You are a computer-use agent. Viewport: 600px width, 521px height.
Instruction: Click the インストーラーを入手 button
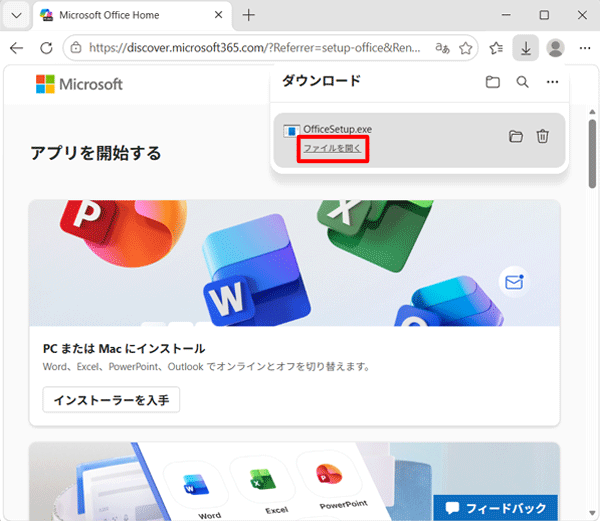(x=111, y=400)
